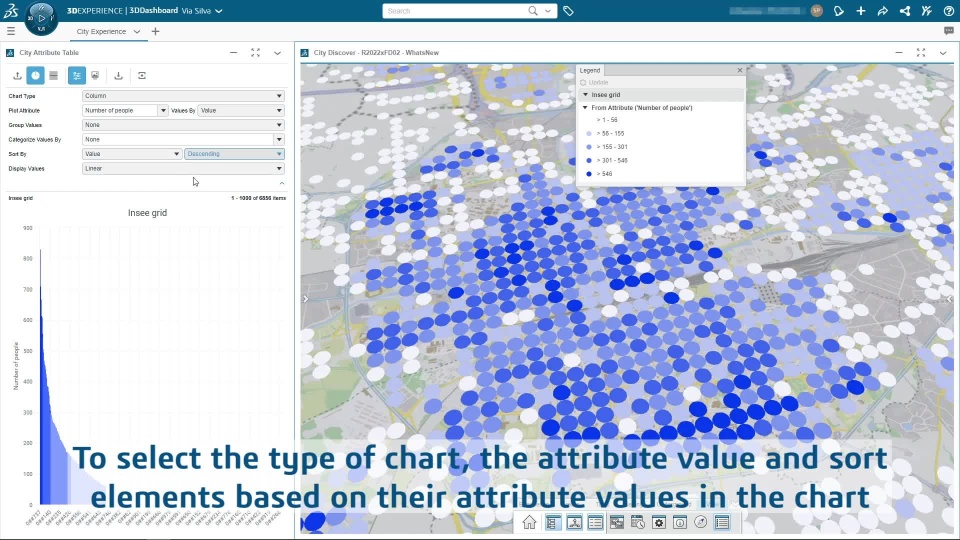Expand the map's left side arrow

point(306,299)
